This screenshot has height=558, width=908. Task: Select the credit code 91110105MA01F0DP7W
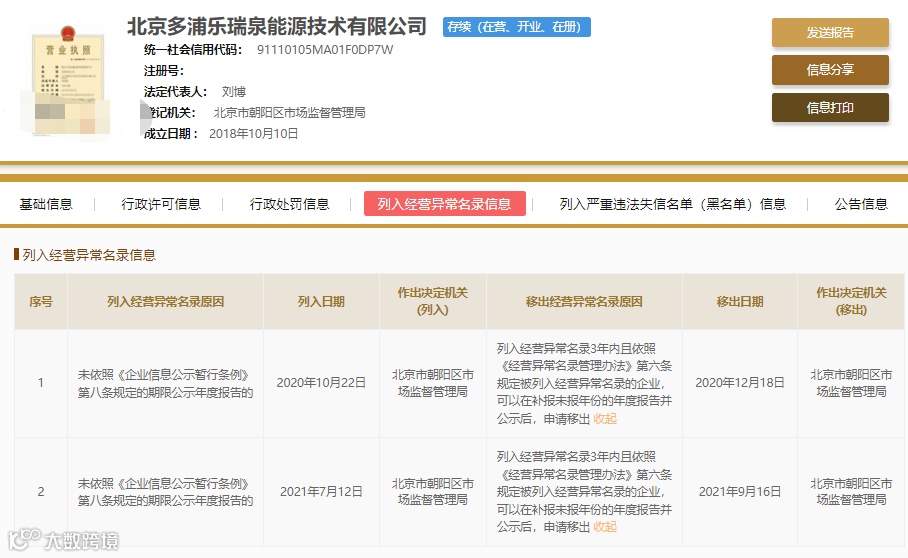[325, 50]
